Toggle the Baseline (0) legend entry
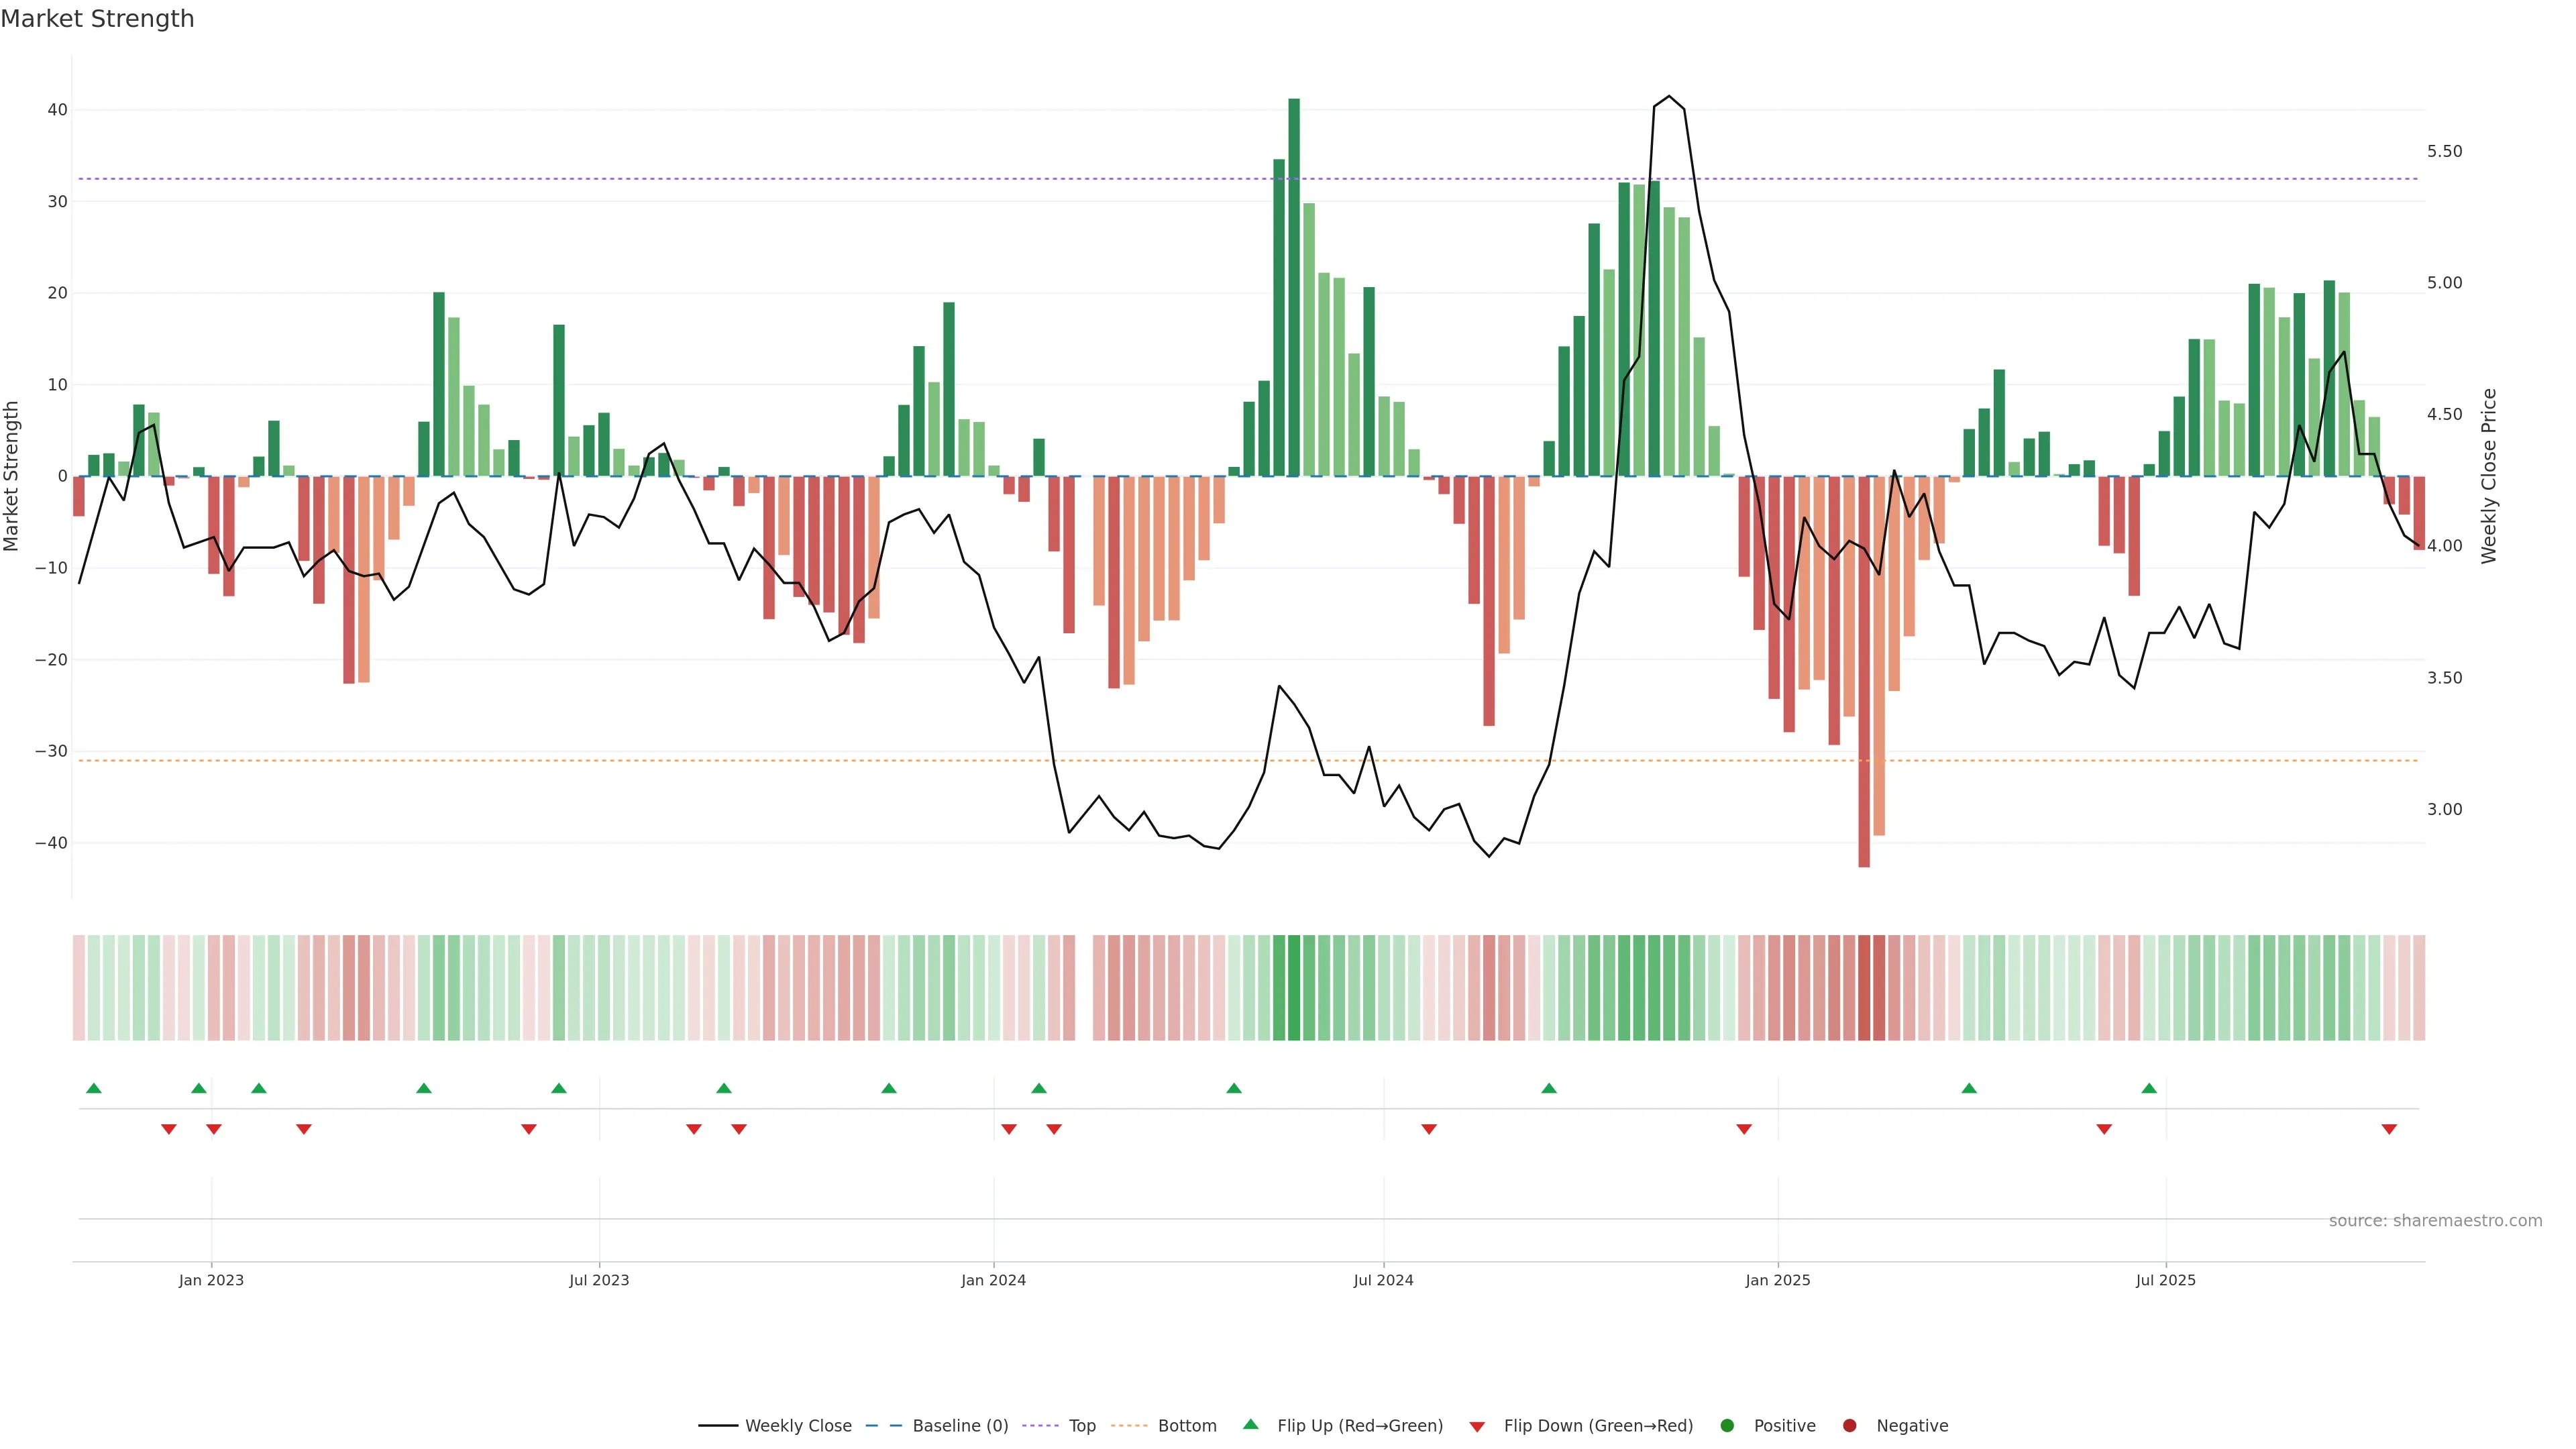This screenshot has height=1449, width=2576. (960, 1426)
